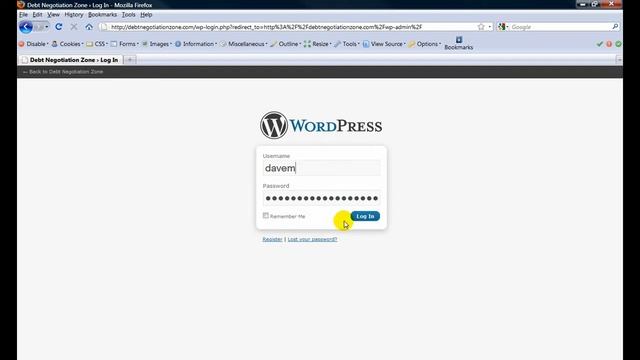Open the web developer Options dropdown
The image size is (640, 360).
coord(425,44)
